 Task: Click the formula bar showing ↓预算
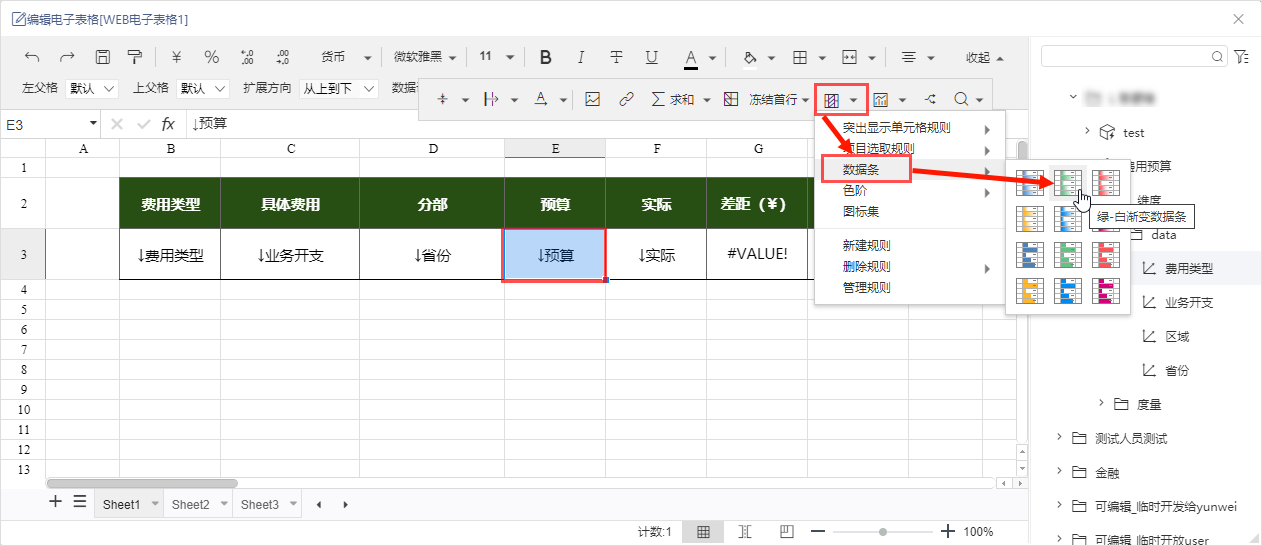click(x=600, y=124)
